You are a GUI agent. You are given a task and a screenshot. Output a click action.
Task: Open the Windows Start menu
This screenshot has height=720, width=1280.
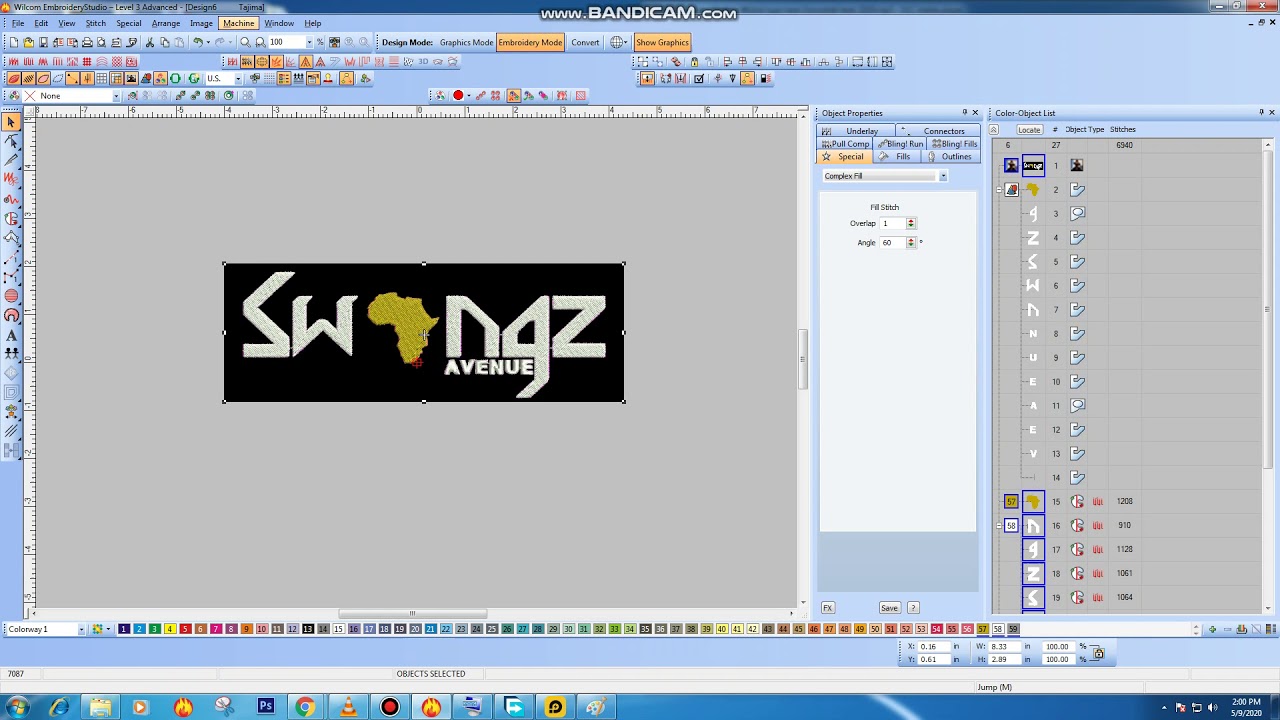pos(18,706)
